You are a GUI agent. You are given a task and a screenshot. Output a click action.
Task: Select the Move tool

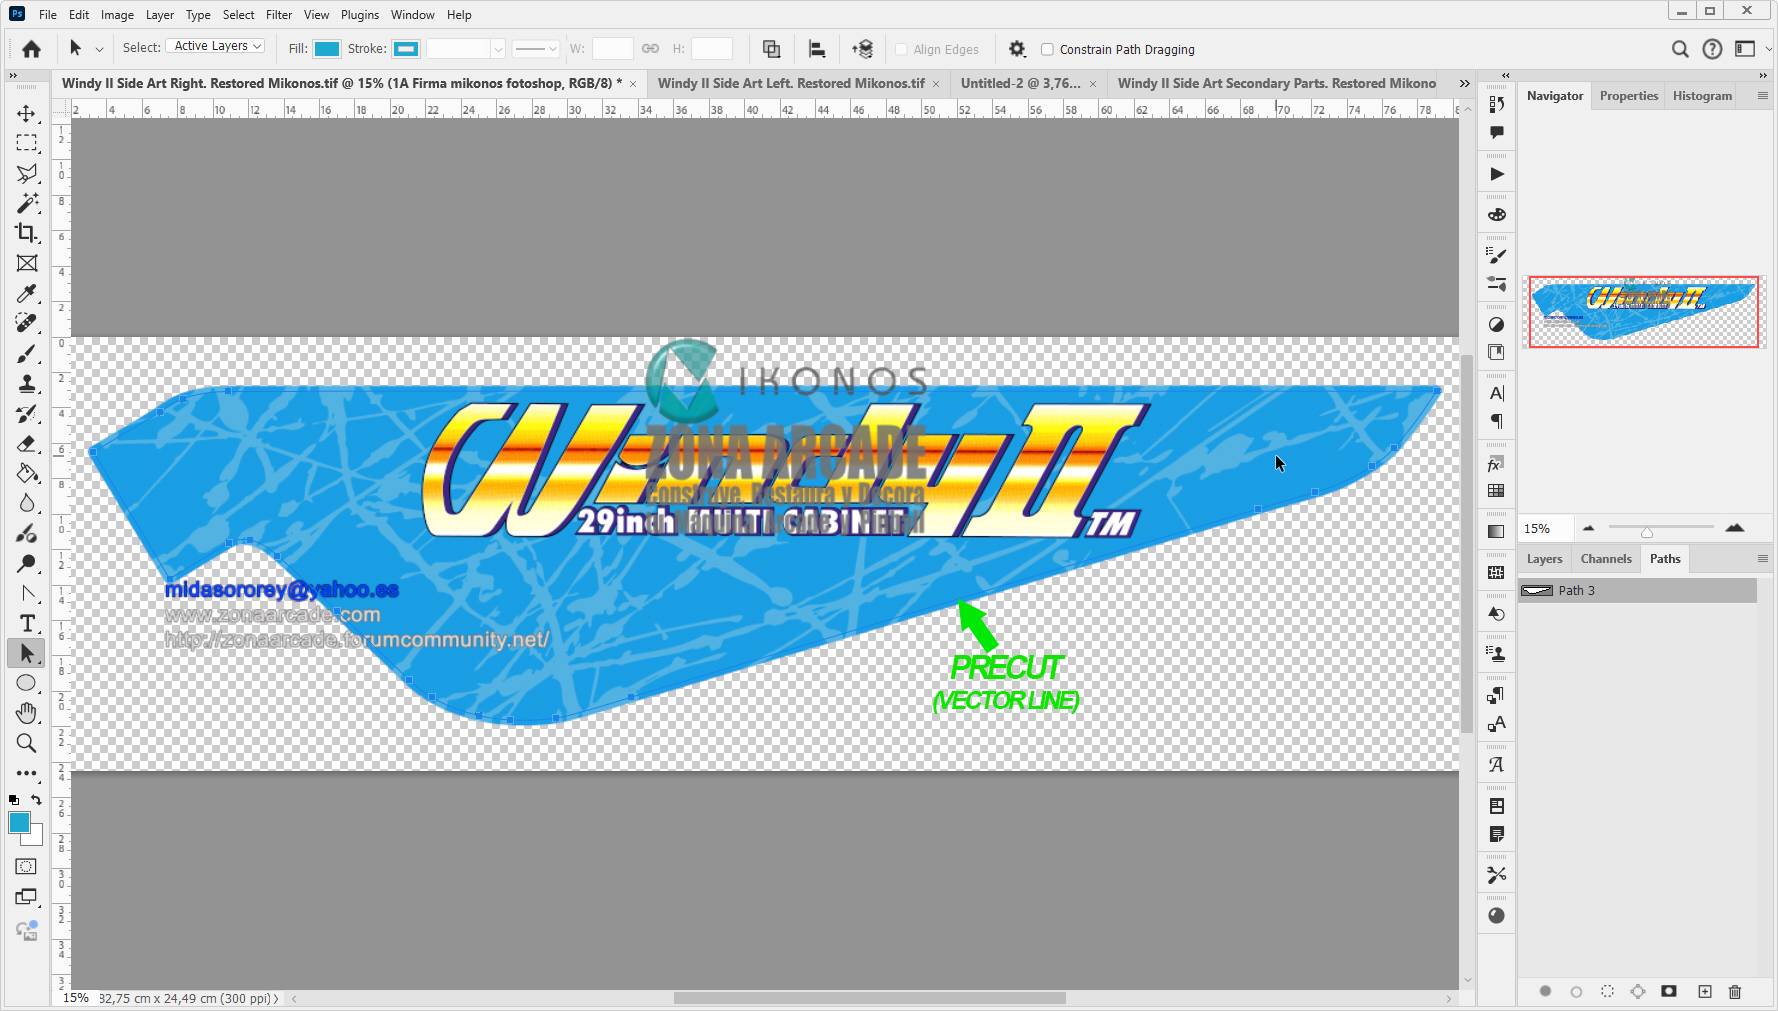click(x=27, y=113)
